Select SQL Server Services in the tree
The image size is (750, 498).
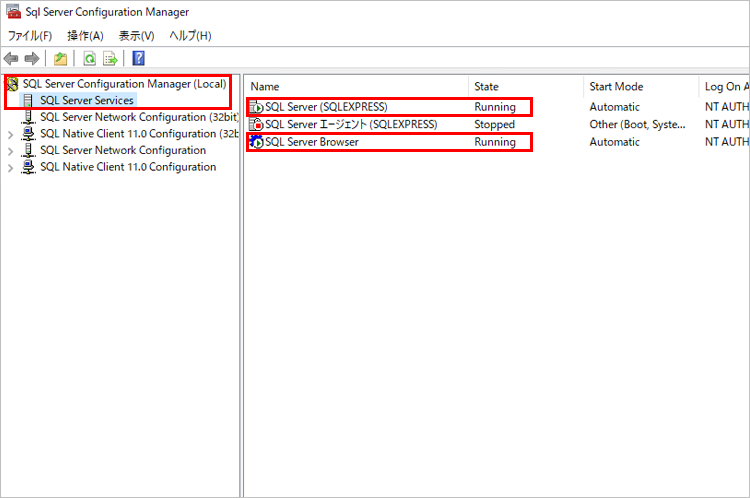87,100
